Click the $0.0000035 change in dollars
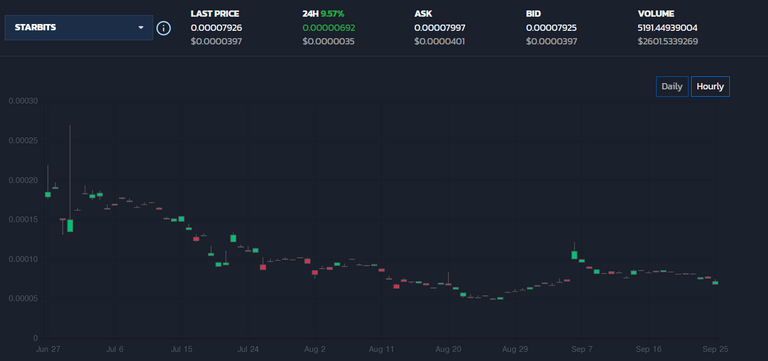Viewport: 768px width, 361px height. coord(328,42)
